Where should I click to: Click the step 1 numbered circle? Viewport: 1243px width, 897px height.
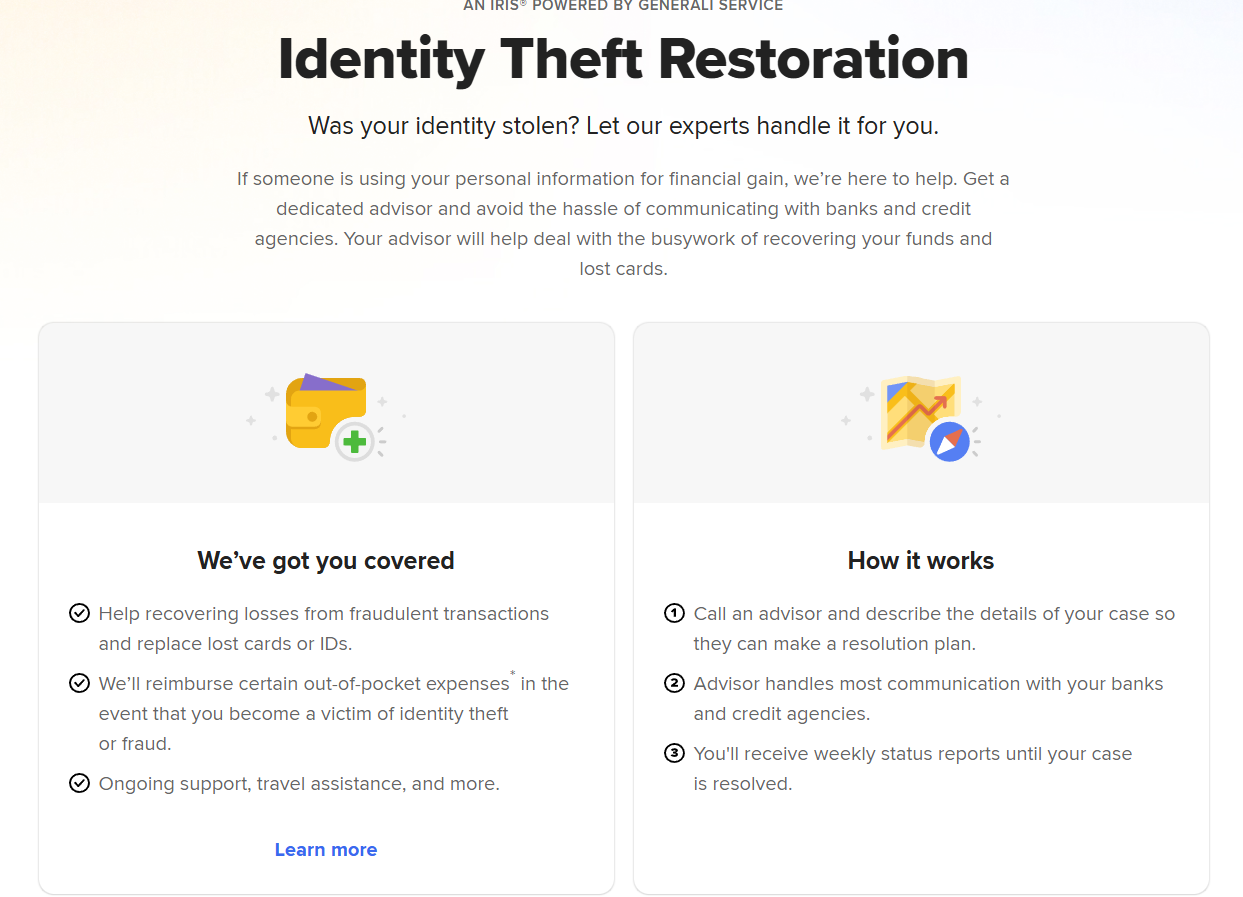coord(674,613)
